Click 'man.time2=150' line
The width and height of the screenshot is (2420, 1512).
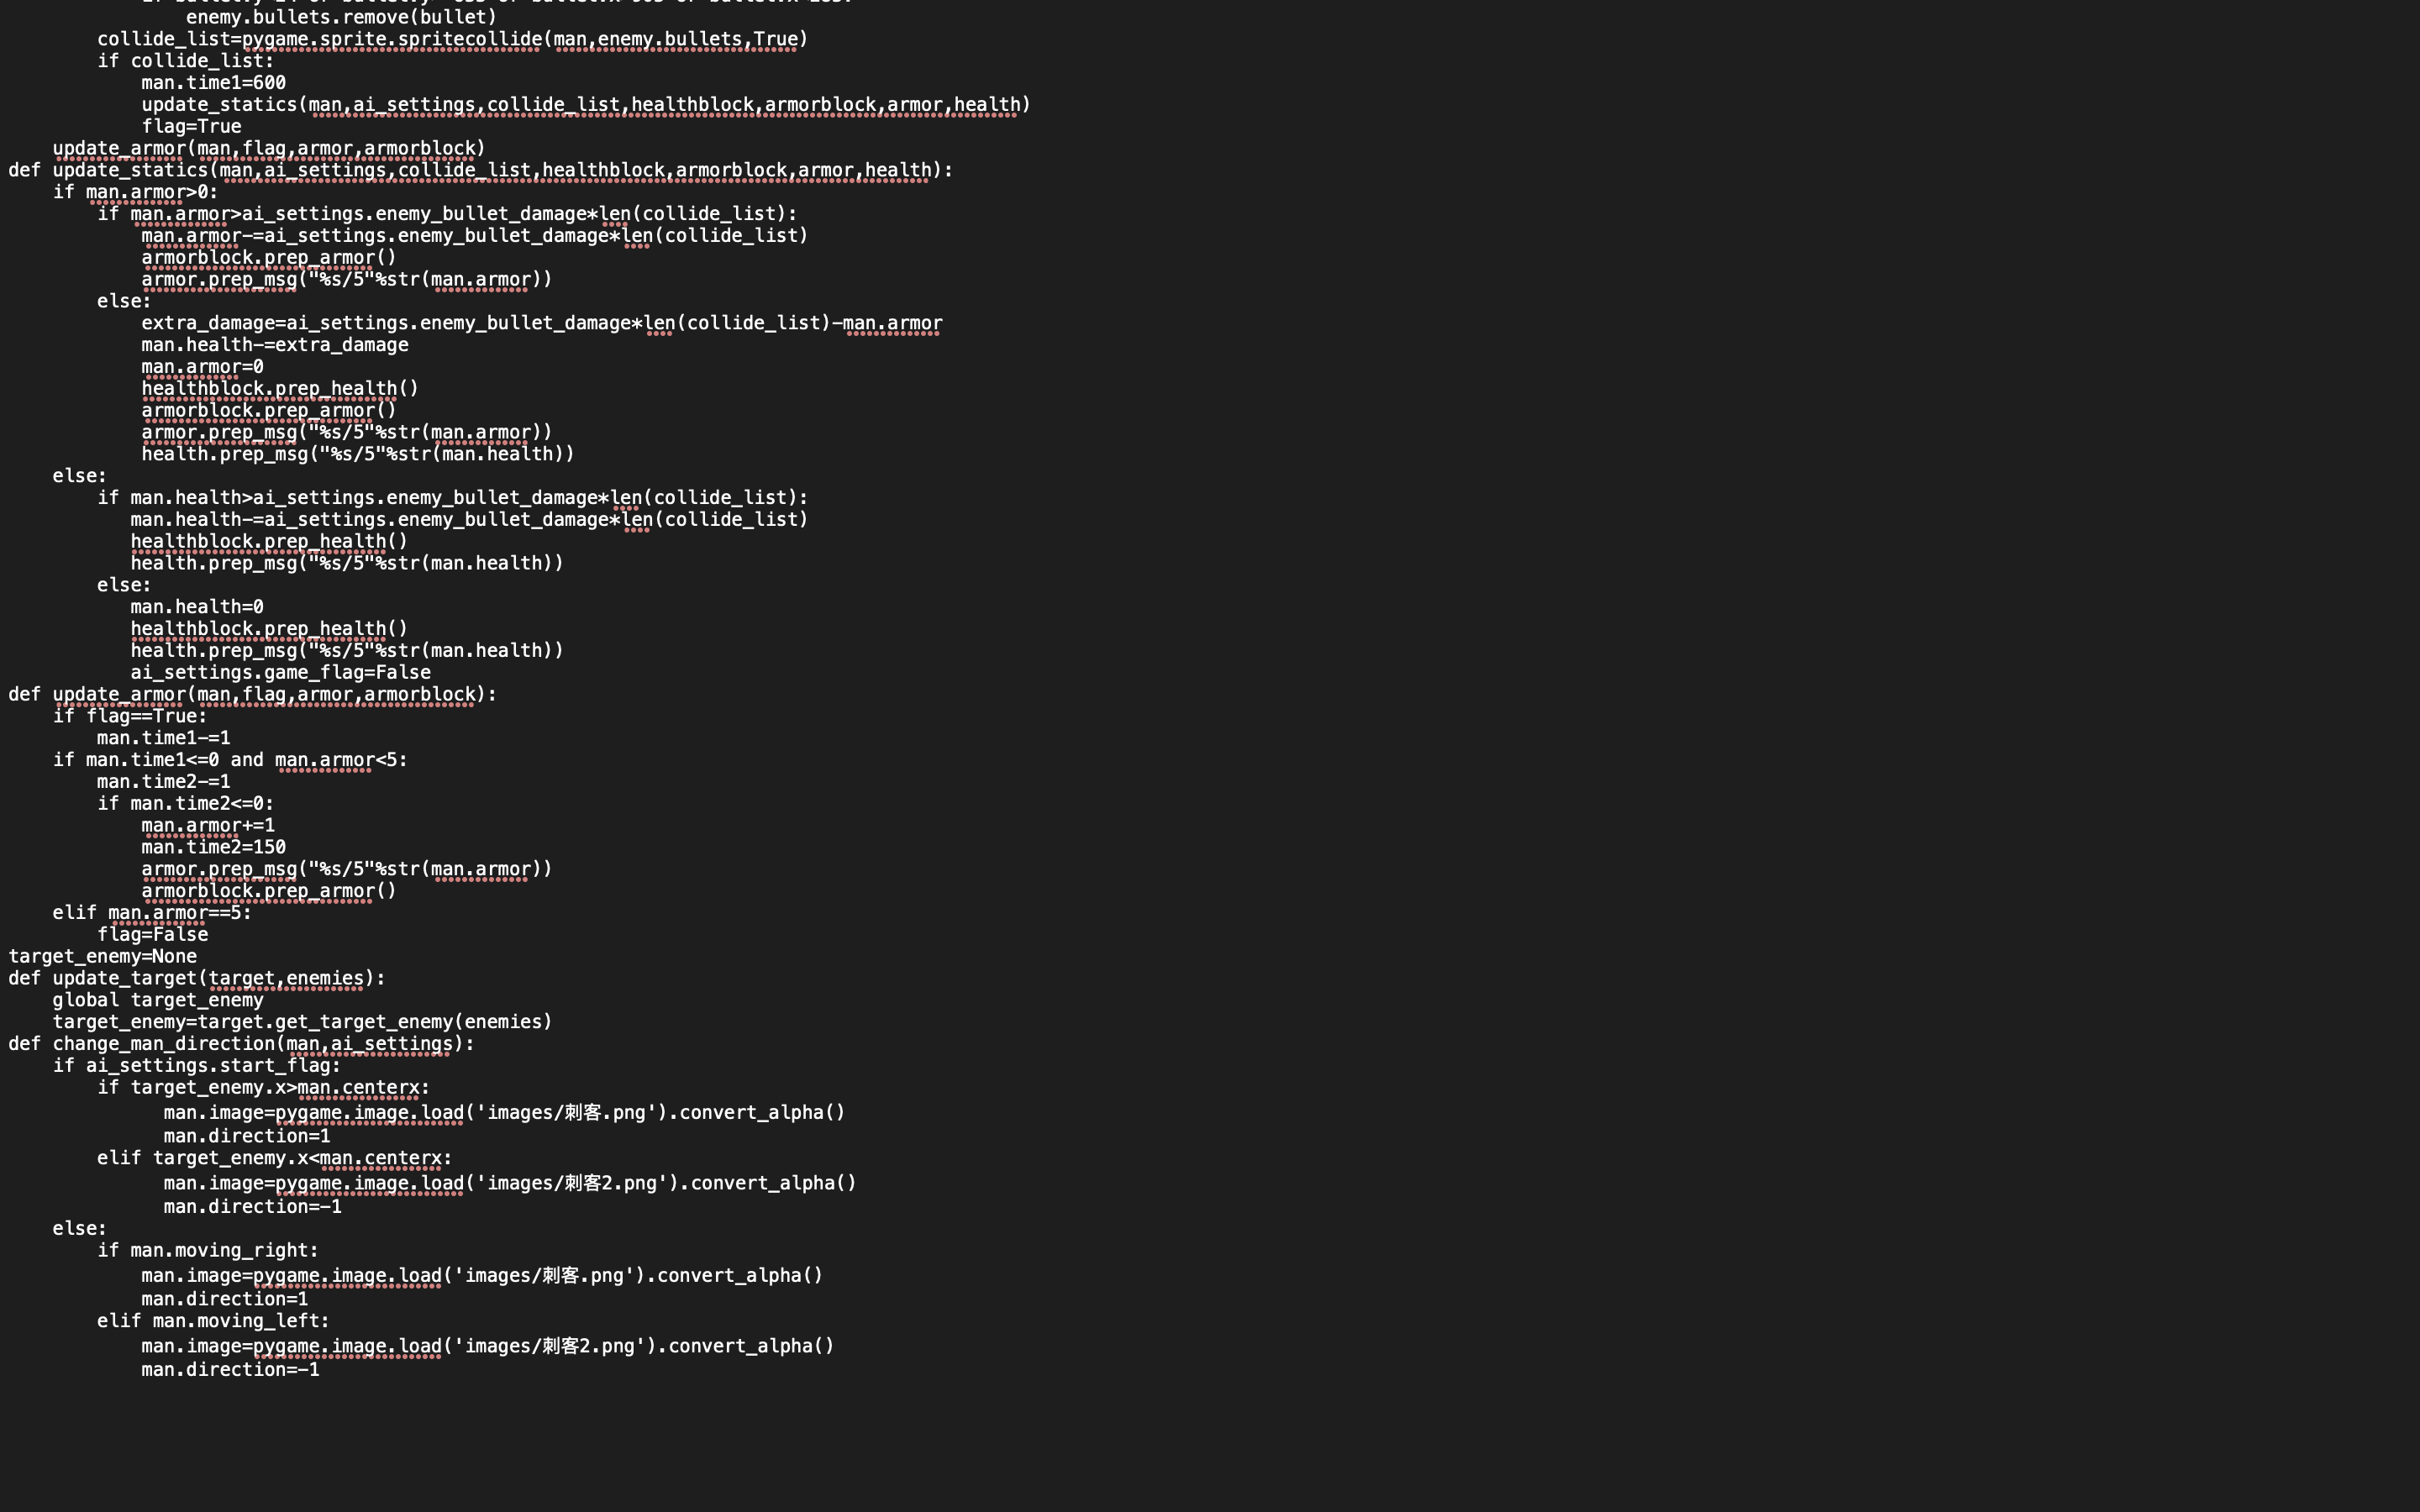tap(213, 847)
